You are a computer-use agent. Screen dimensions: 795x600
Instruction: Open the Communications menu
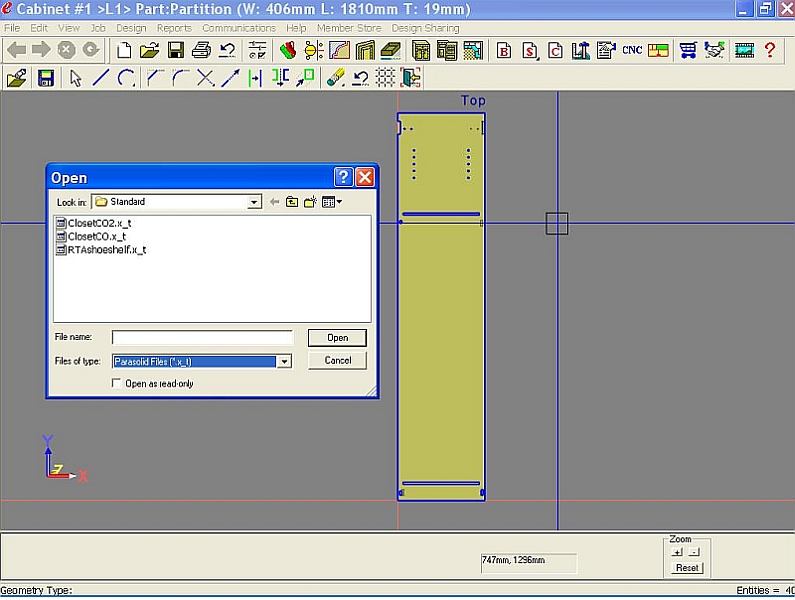pyautogui.click(x=239, y=28)
